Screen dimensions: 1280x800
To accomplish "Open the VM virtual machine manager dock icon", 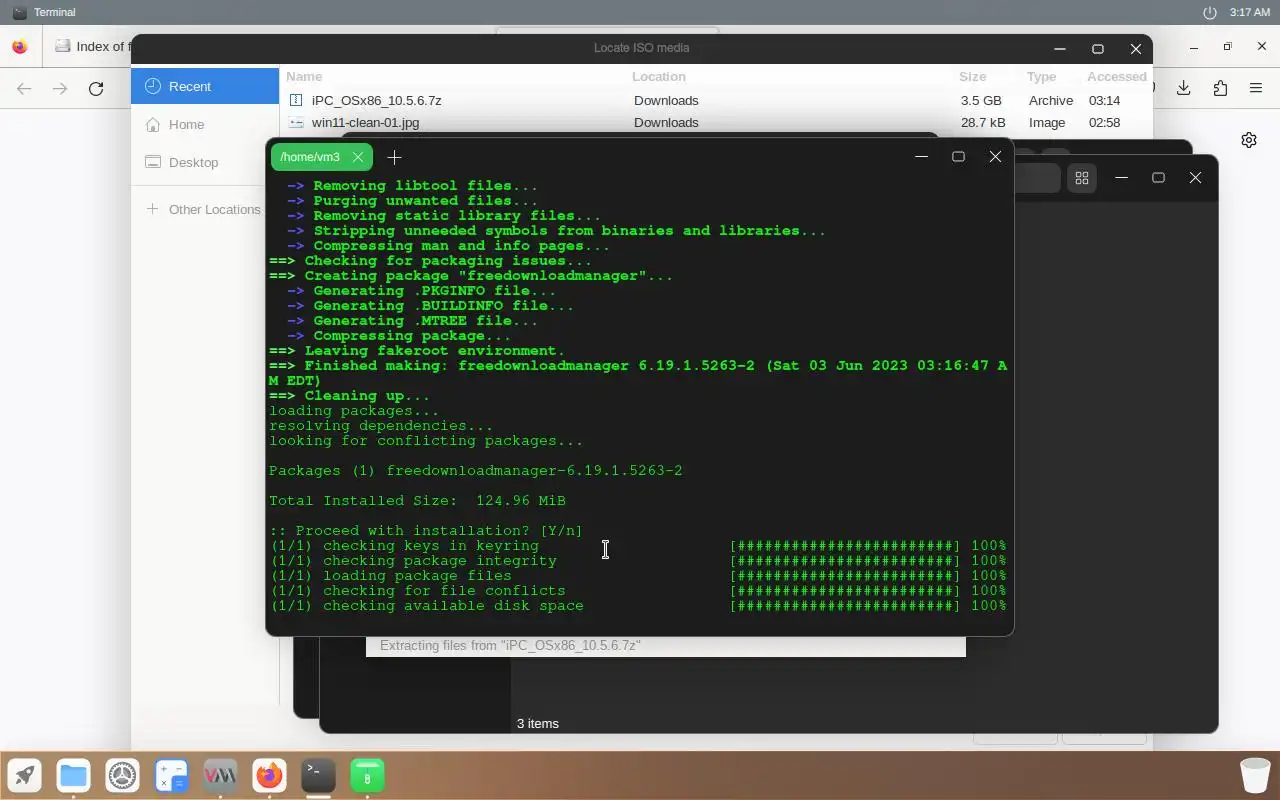I will (220, 775).
